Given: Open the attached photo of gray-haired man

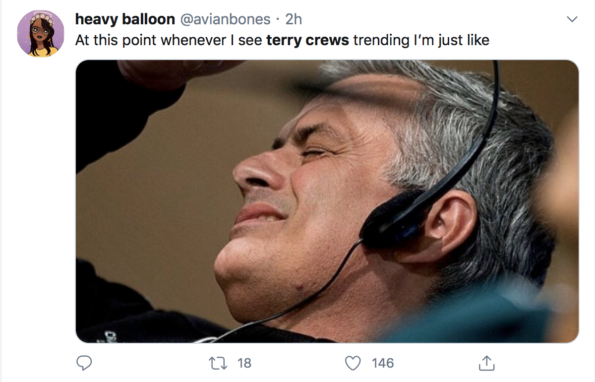Looking at the screenshot, I should click(x=327, y=201).
